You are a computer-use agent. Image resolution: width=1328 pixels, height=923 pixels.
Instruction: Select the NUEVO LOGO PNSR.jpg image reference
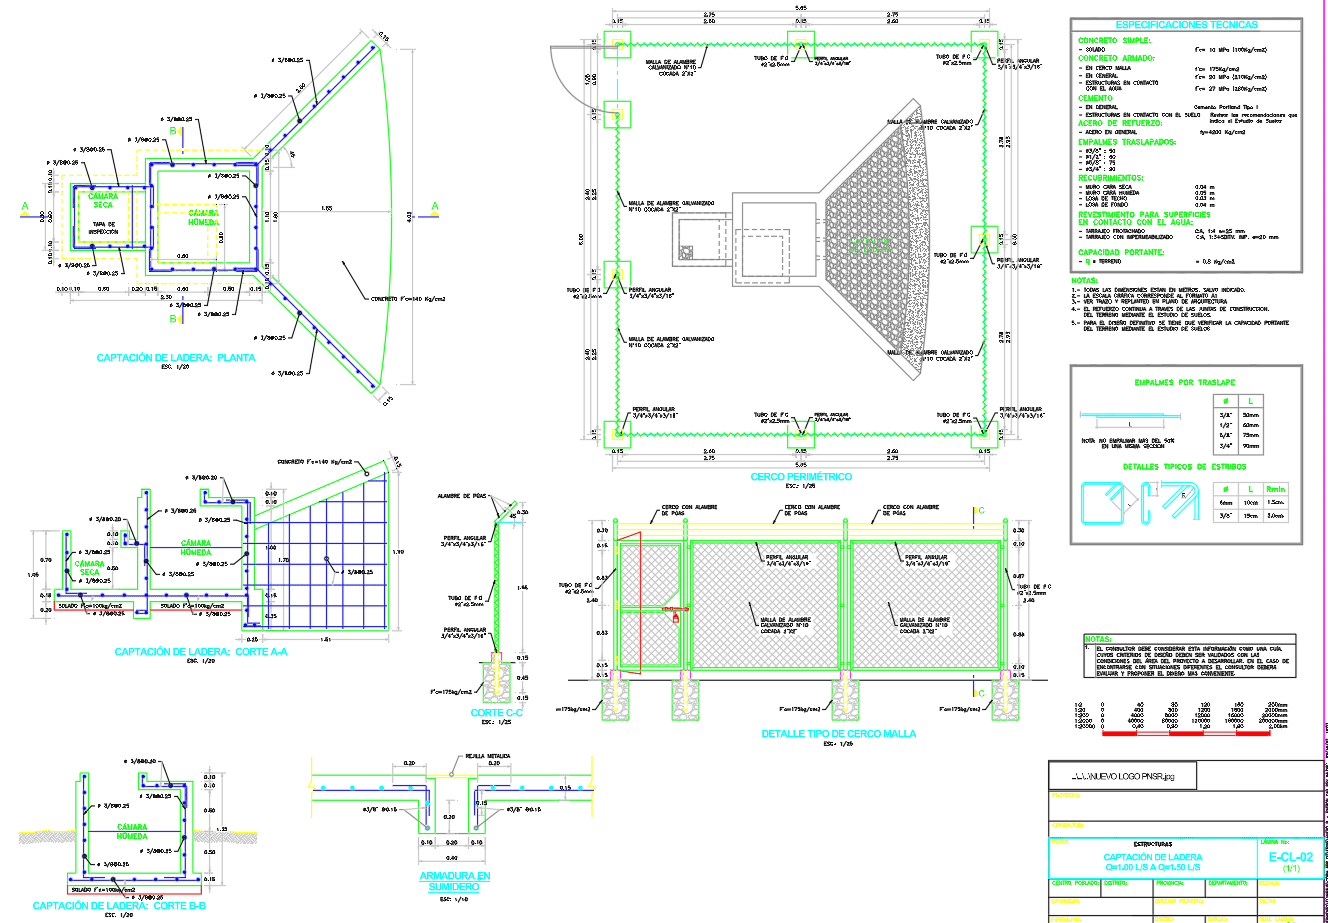[1120, 776]
